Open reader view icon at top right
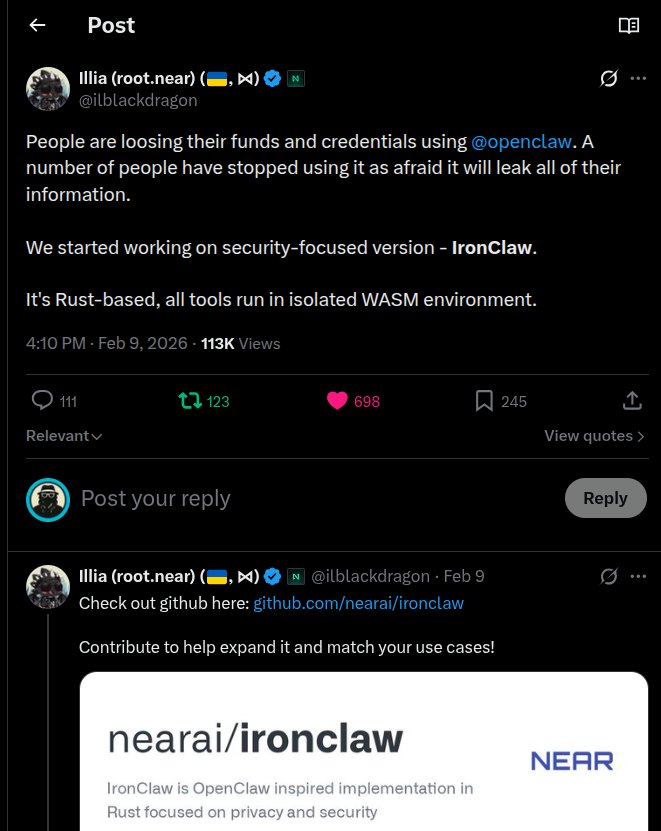The width and height of the screenshot is (661, 831). [629, 26]
